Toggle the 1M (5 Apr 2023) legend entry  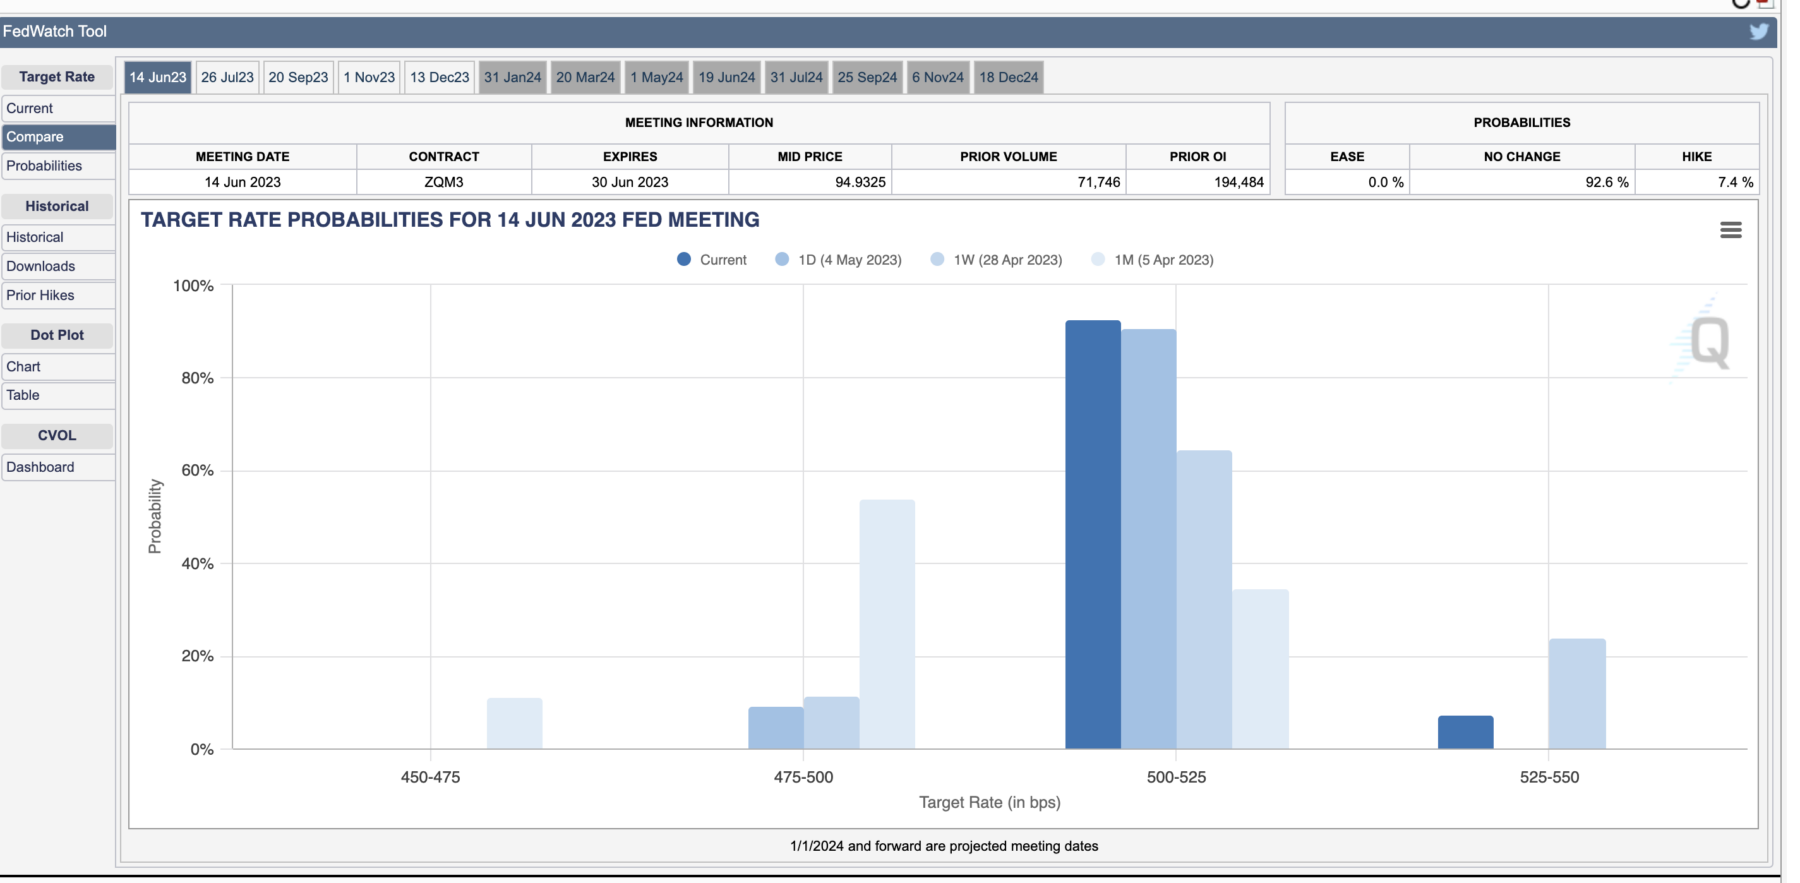click(1163, 260)
